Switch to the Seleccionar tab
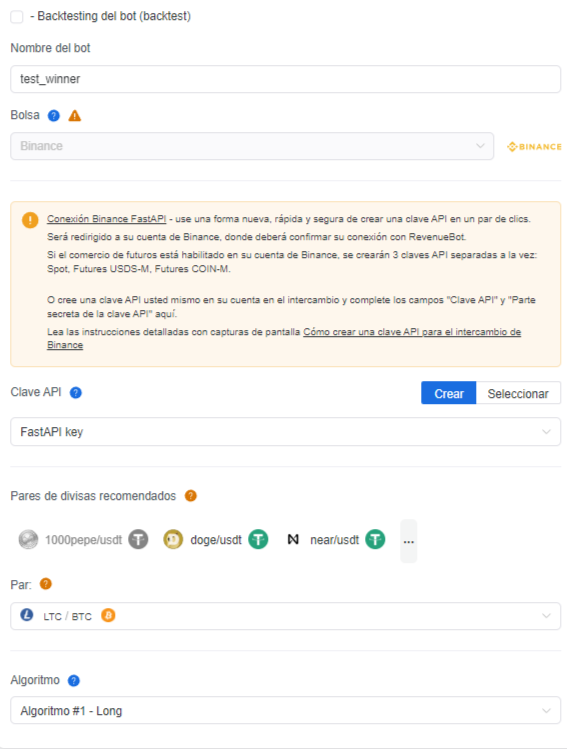Viewport: 567px width, 749px height. point(518,393)
